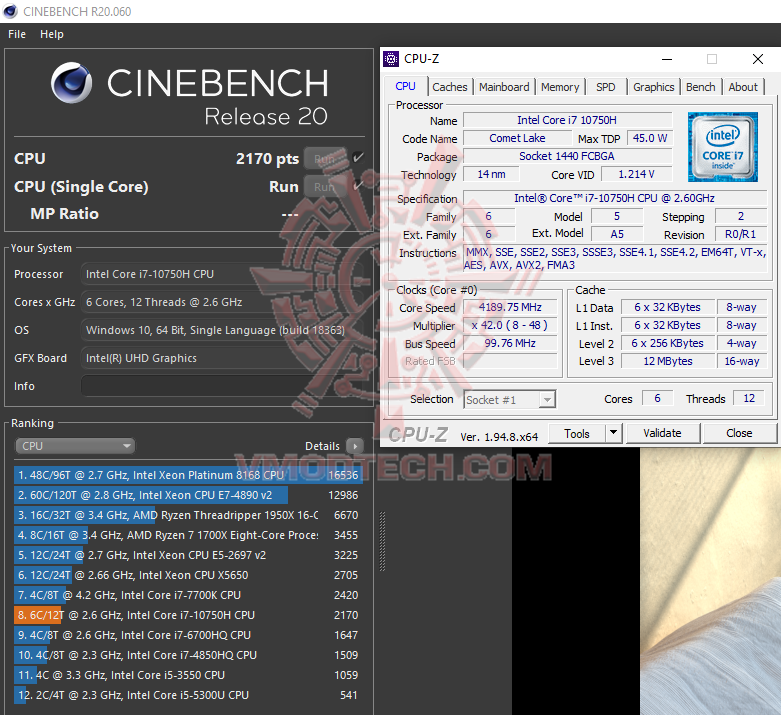Screen dimensions: 781x715
Task: Select the Core i5-5300U ranking row
Action: coord(188,695)
